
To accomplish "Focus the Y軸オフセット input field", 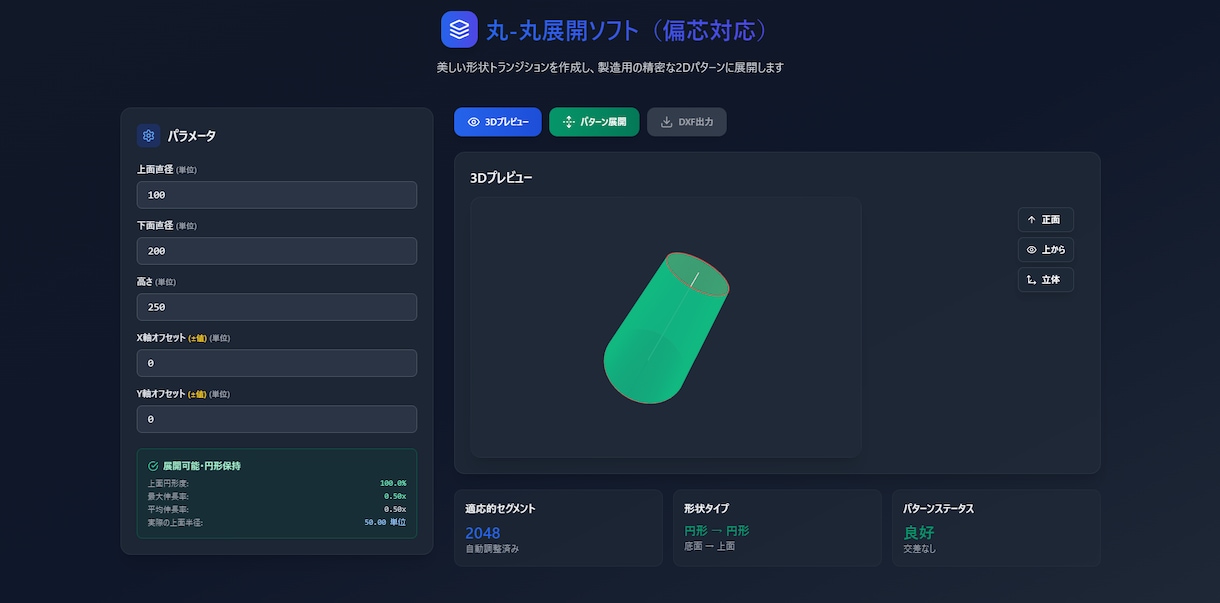I will tap(277, 419).
